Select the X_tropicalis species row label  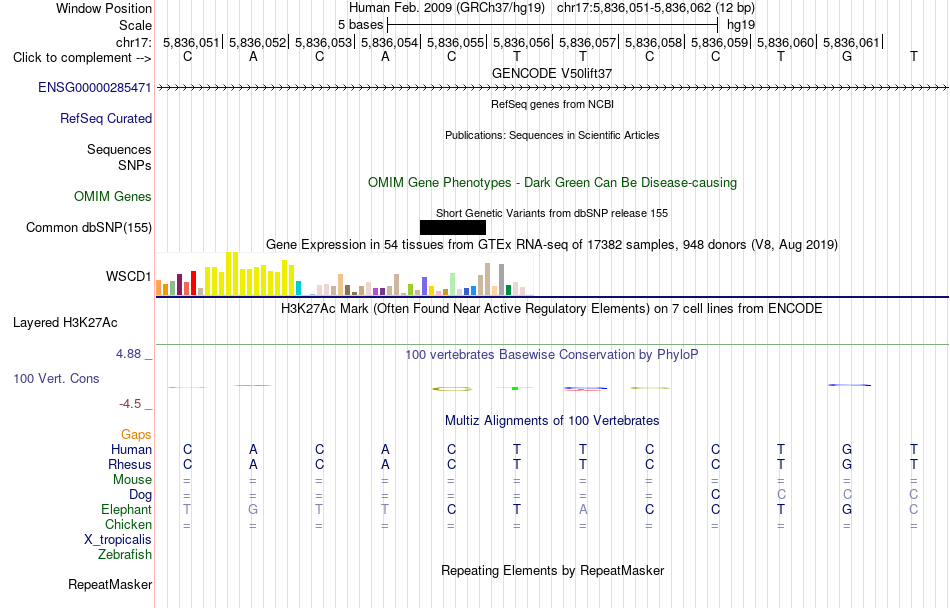[x=118, y=540]
